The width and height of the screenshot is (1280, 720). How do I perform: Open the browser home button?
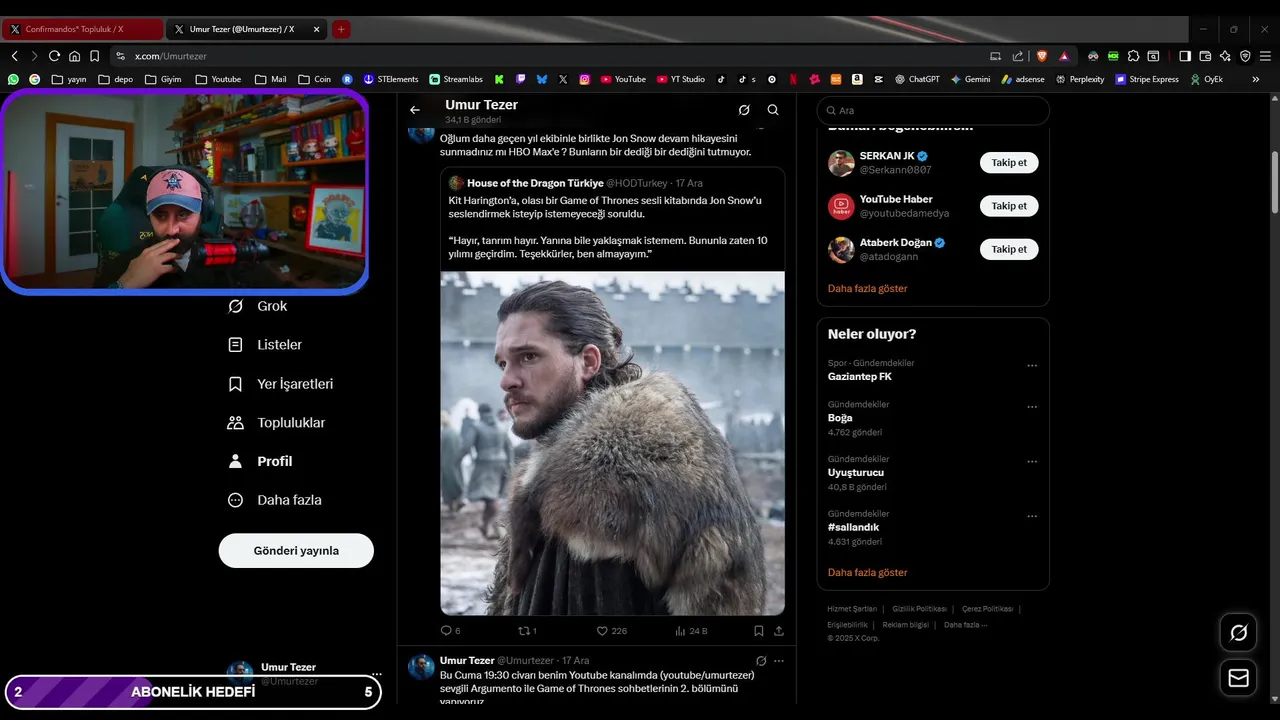point(74,56)
